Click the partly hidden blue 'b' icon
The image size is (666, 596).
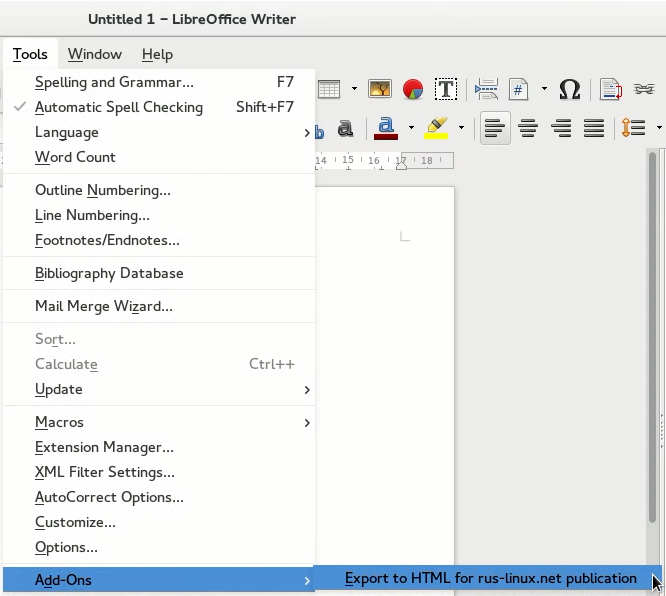pyautogui.click(x=319, y=132)
